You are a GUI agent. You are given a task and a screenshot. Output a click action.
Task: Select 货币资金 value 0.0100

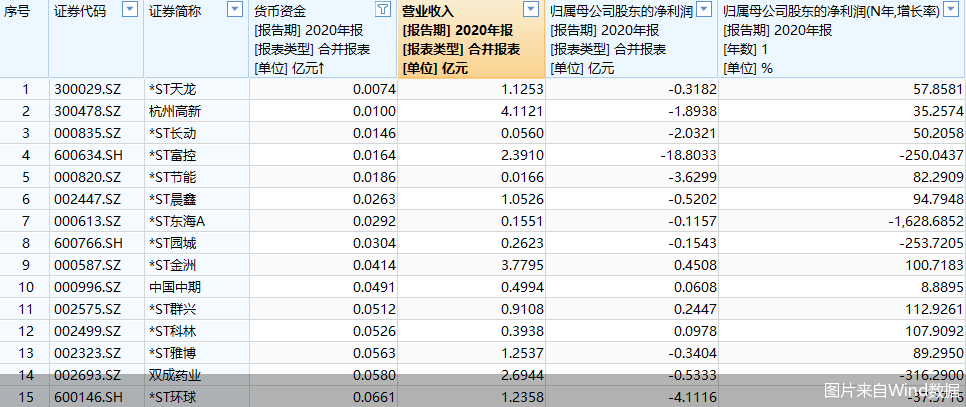(x=374, y=112)
